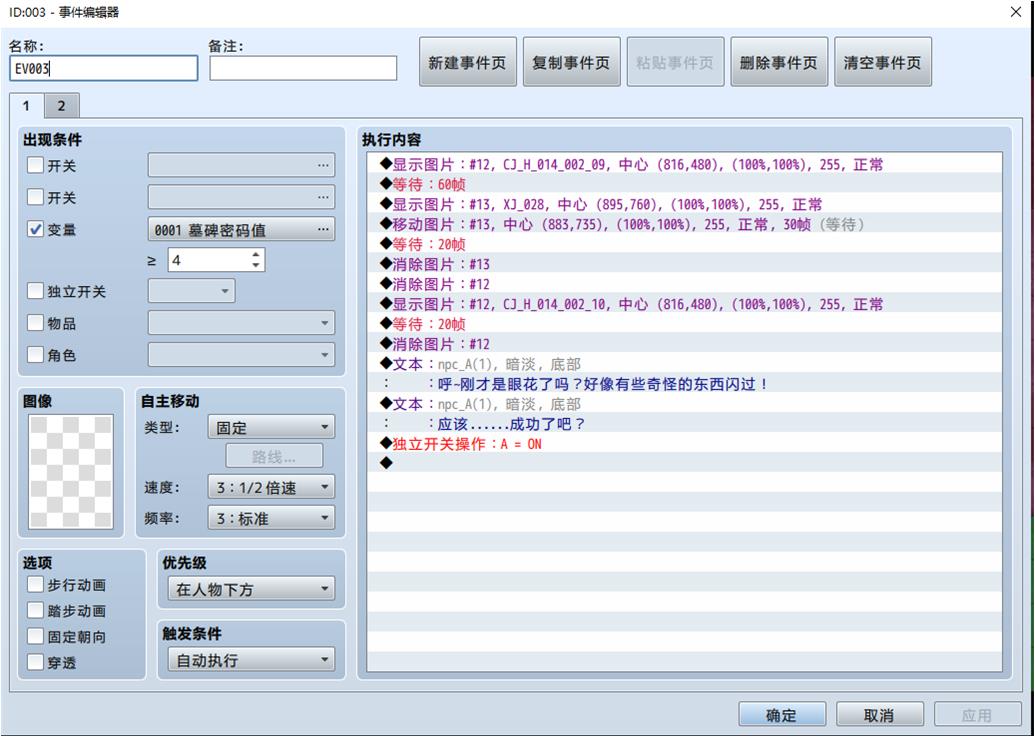Decrease the variable threshold value with down arrow
The height and width of the screenshot is (737, 1035).
pos(256,265)
